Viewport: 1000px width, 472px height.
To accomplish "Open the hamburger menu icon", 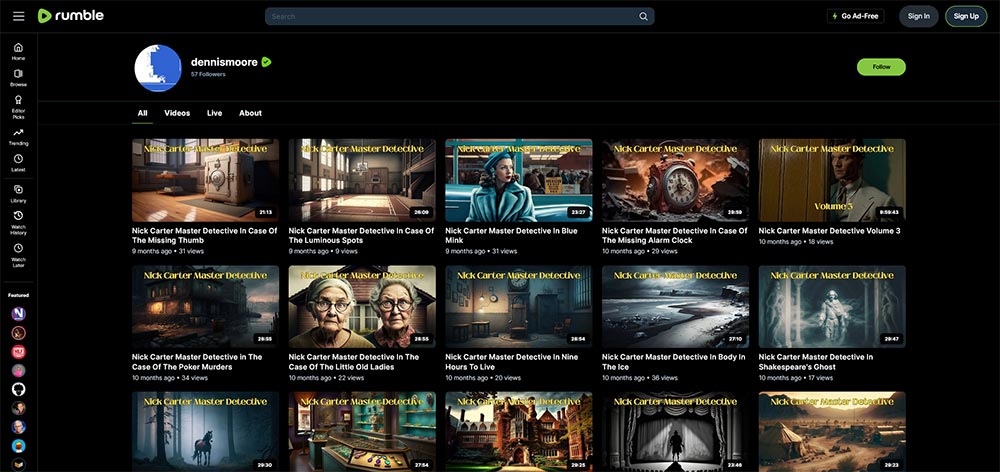I will coord(18,16).
